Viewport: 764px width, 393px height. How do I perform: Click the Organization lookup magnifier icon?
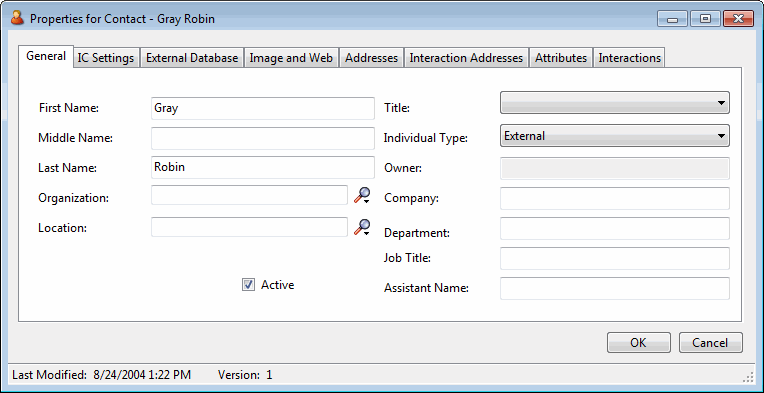tap(362, 195)
